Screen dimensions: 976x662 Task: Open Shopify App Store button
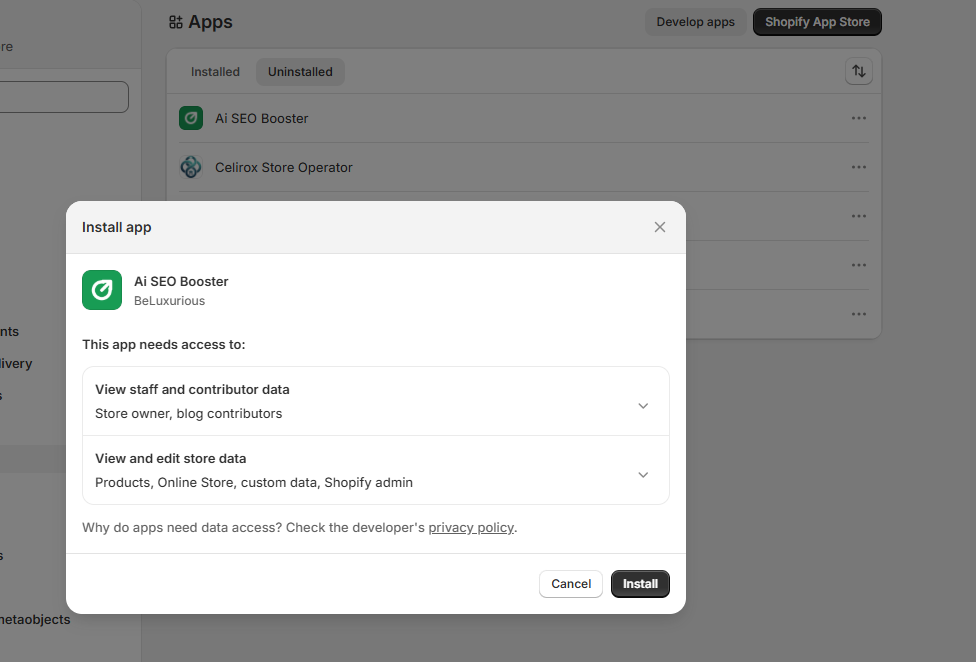[x=817, y=22]
